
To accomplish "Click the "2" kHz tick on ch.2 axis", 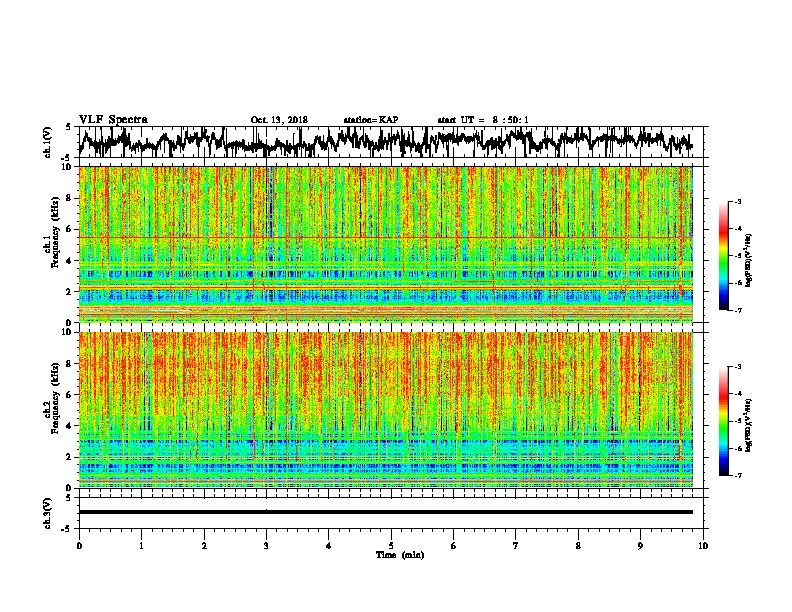I will (x=70, y=457).
